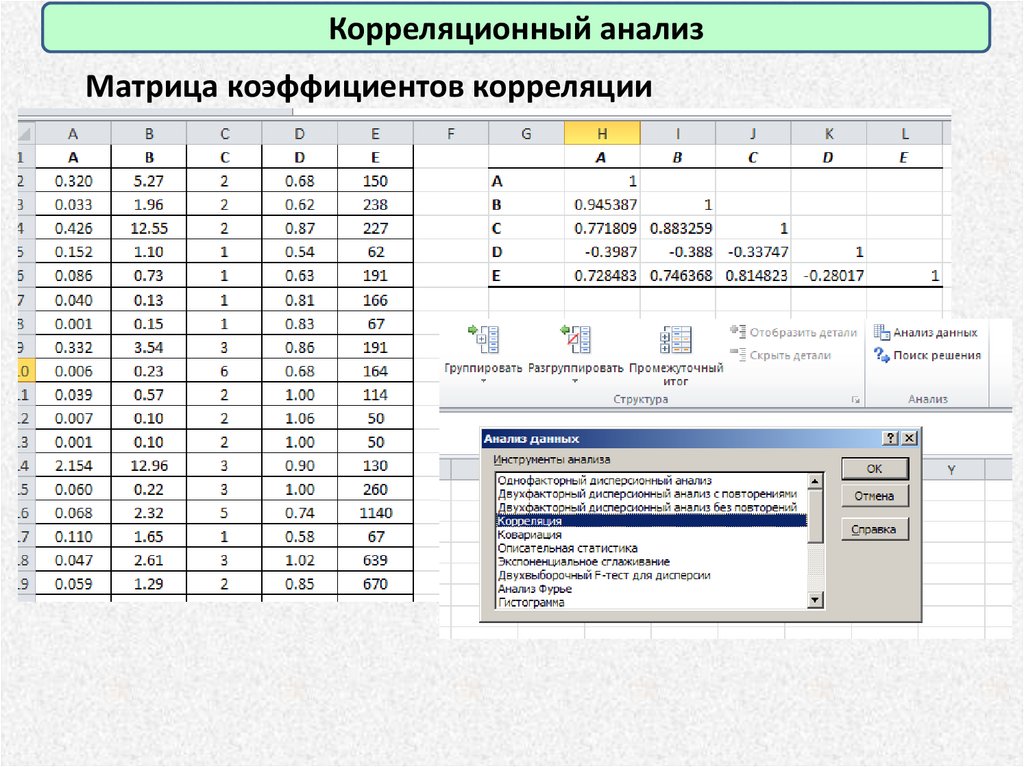Click the cell containing 1.06

(x=300, y=418)
